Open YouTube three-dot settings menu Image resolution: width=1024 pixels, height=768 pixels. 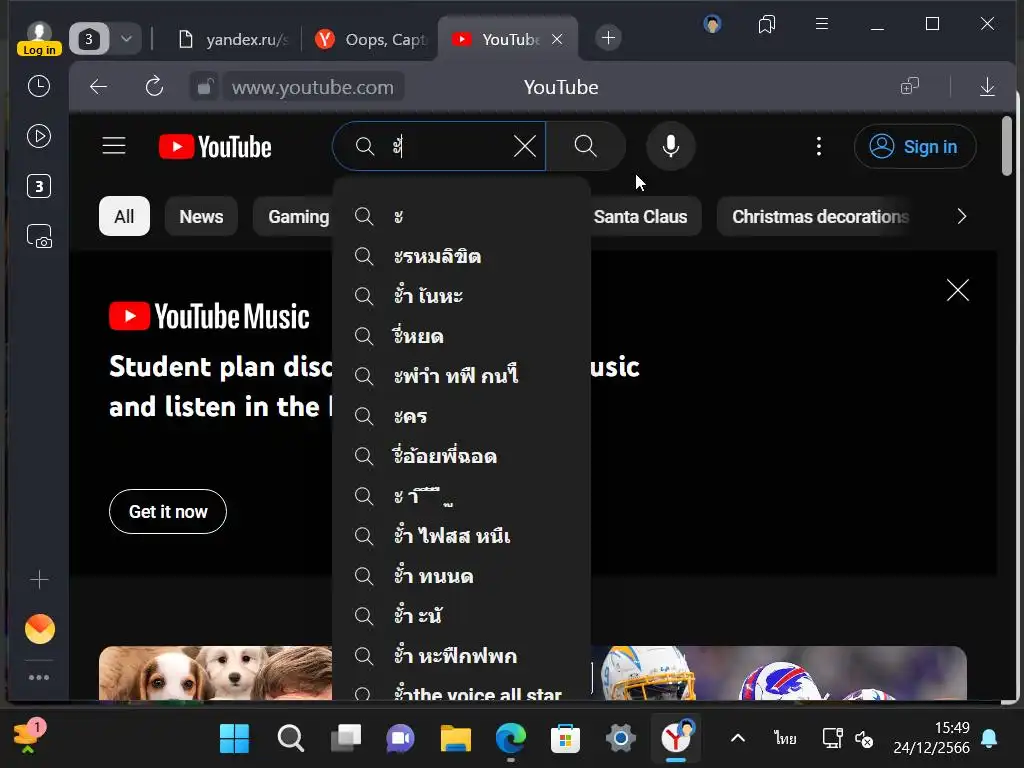pyautogui.click(x=819, y=146)
